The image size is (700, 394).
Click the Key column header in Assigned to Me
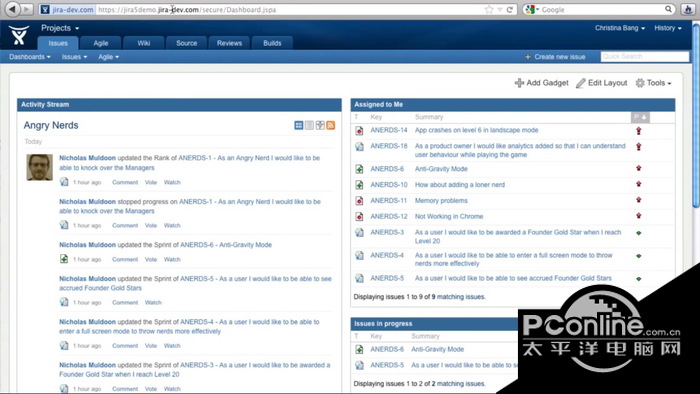point(376,117)
